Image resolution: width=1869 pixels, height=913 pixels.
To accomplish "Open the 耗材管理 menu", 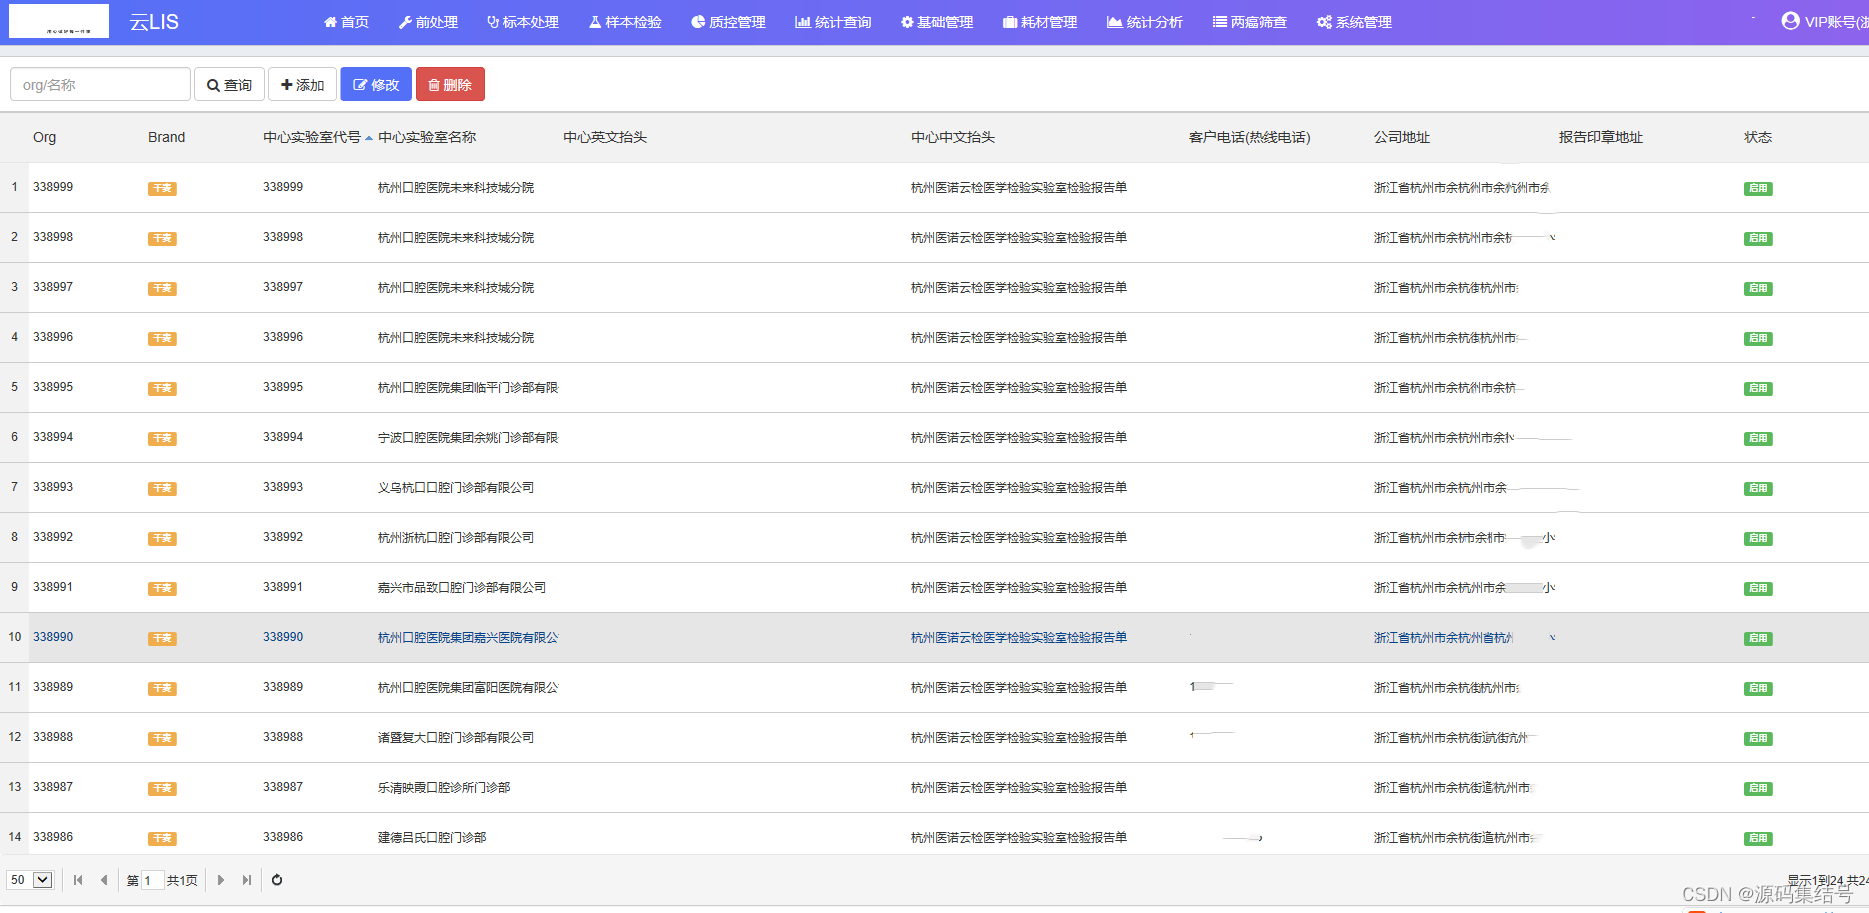I will [1040, 22].
